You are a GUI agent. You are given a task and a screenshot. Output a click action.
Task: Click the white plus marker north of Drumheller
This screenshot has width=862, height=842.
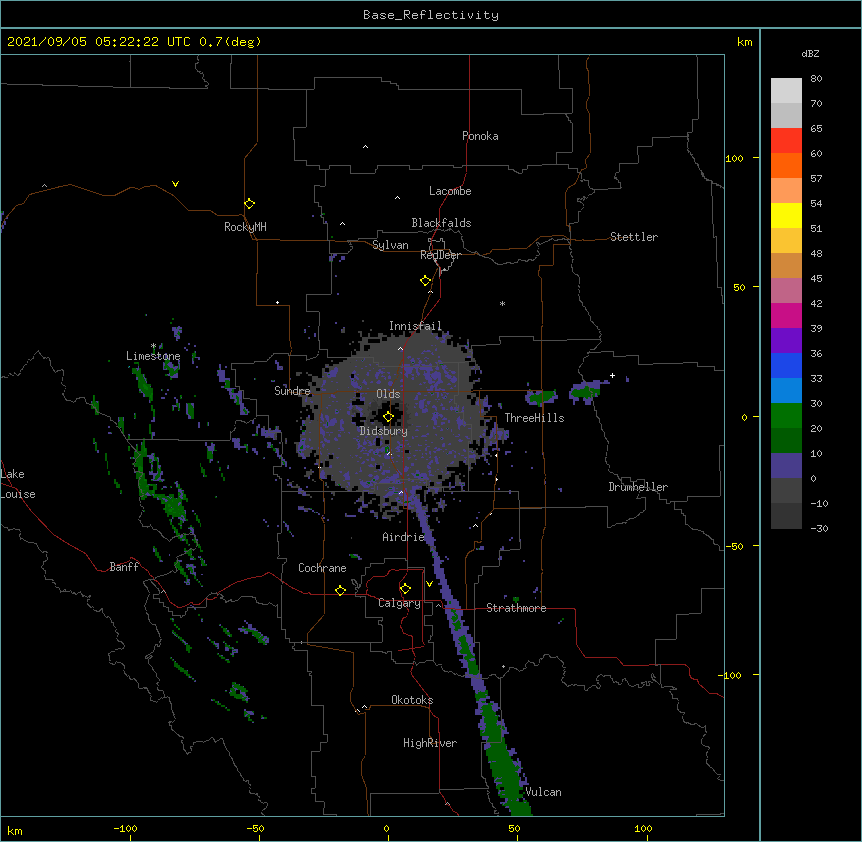click(x=612, y=376)
